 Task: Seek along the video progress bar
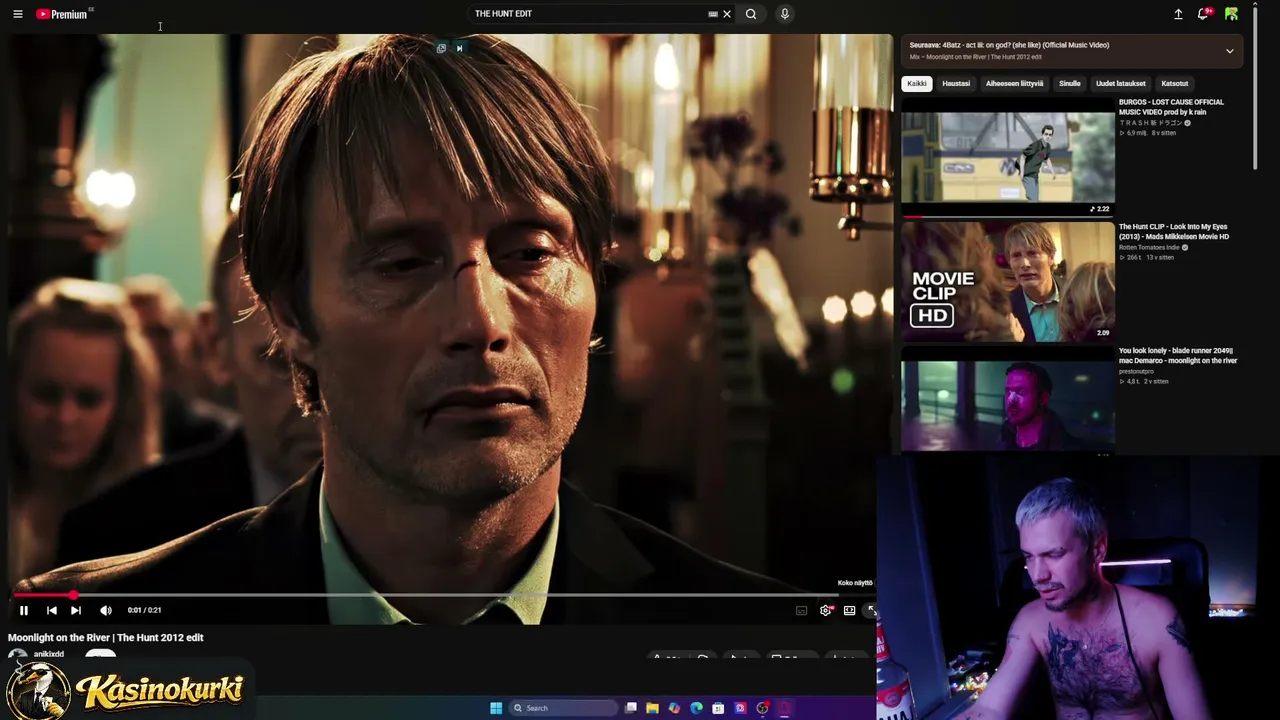444,595
